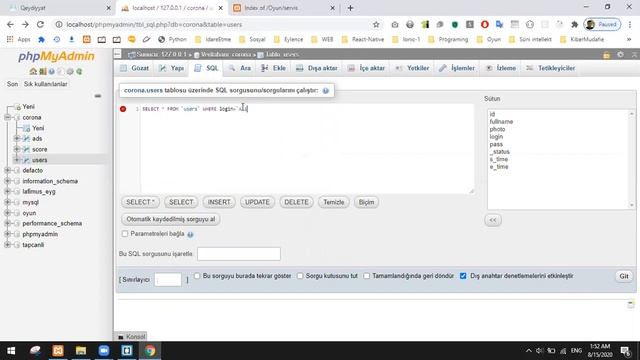Reload the browser page

[40, 24]
